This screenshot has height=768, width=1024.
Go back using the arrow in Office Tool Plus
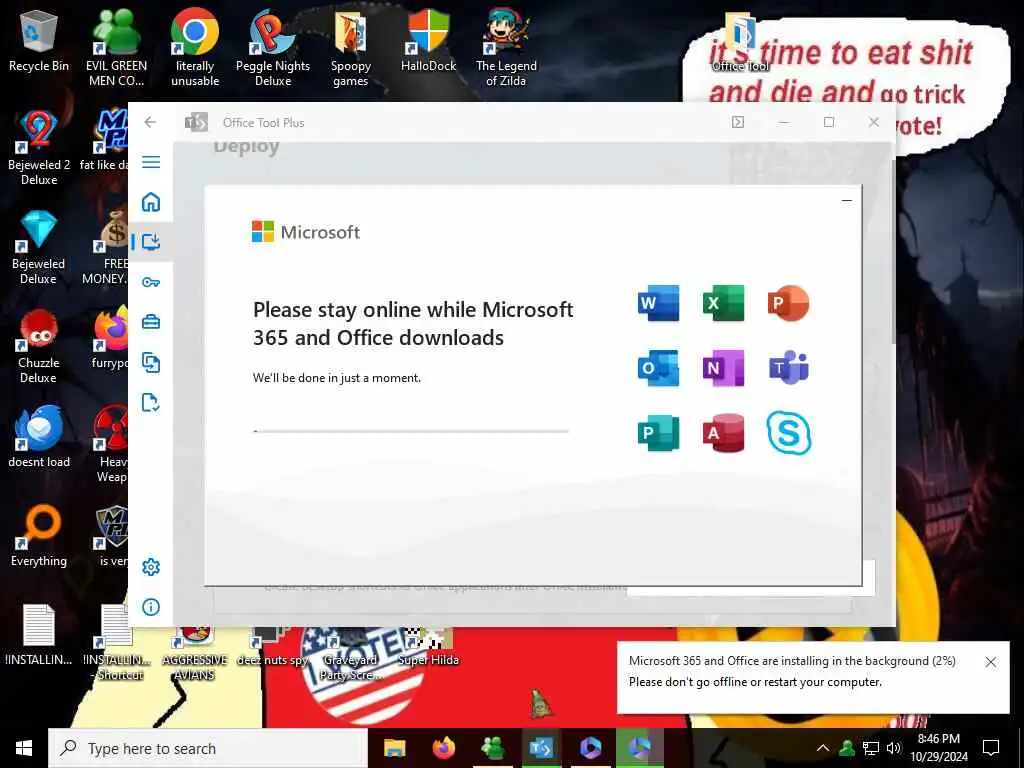(x=150, y=122)
